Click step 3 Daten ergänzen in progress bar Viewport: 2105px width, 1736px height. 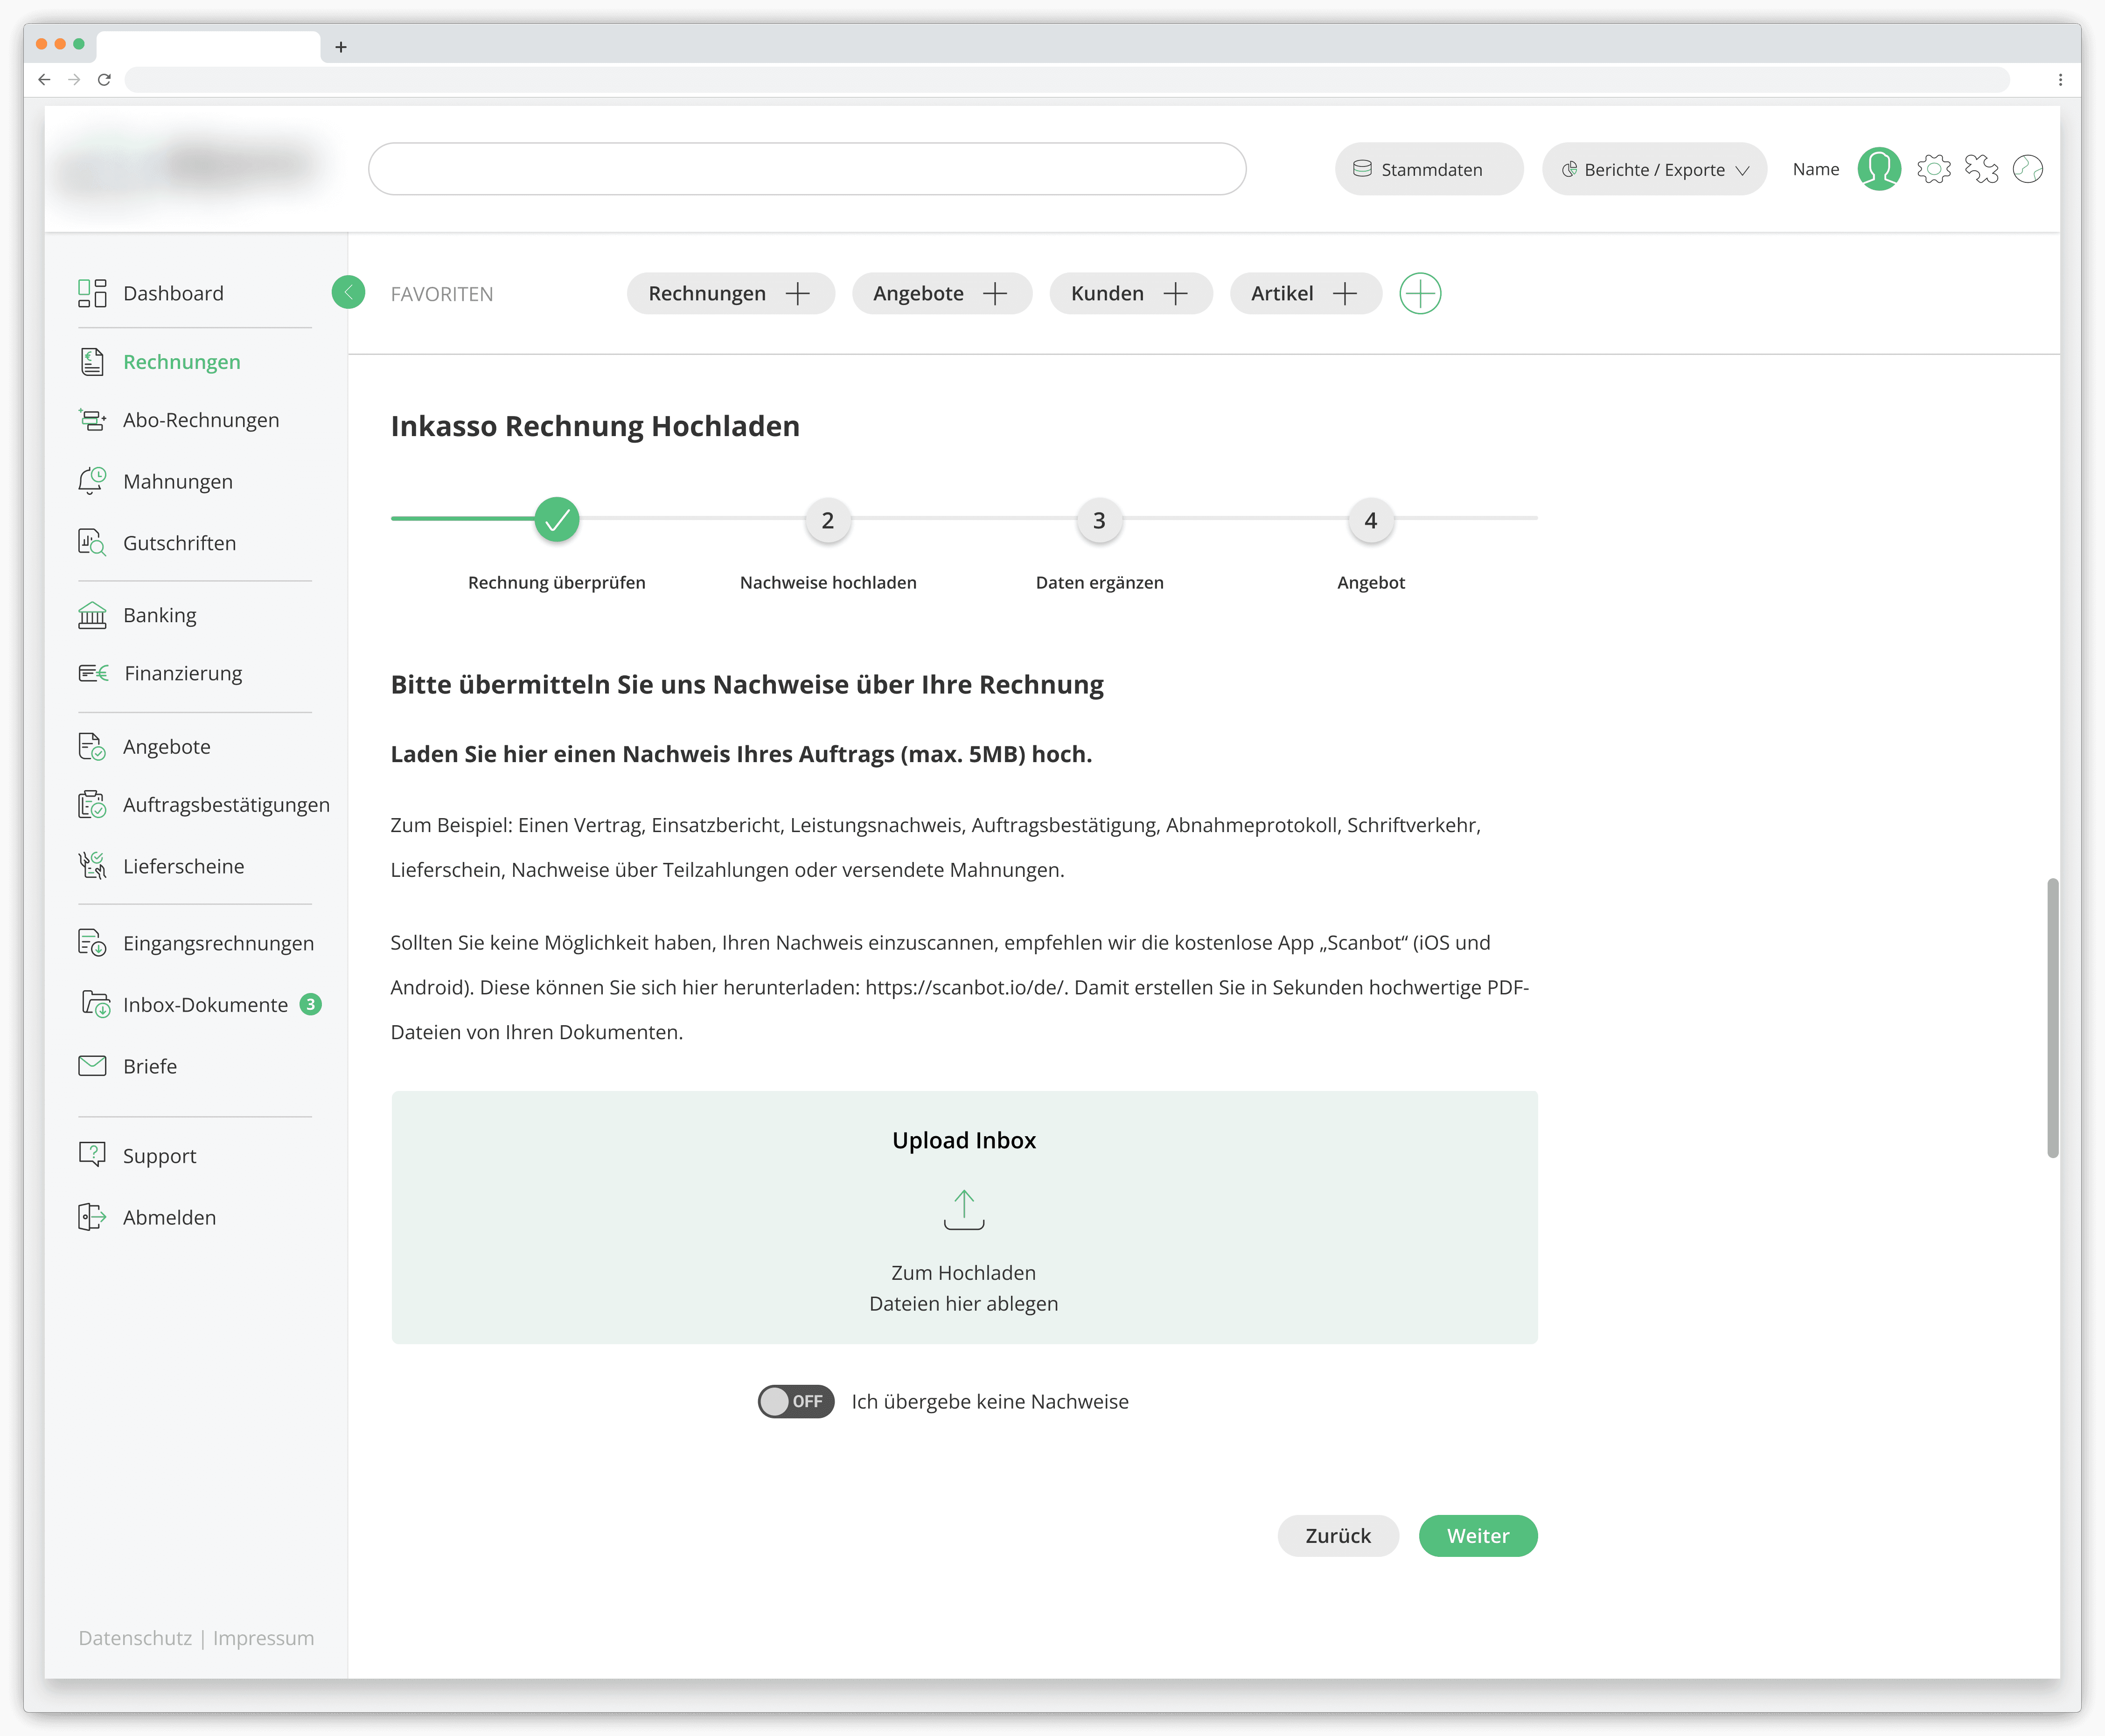(x=1099, y=520)
